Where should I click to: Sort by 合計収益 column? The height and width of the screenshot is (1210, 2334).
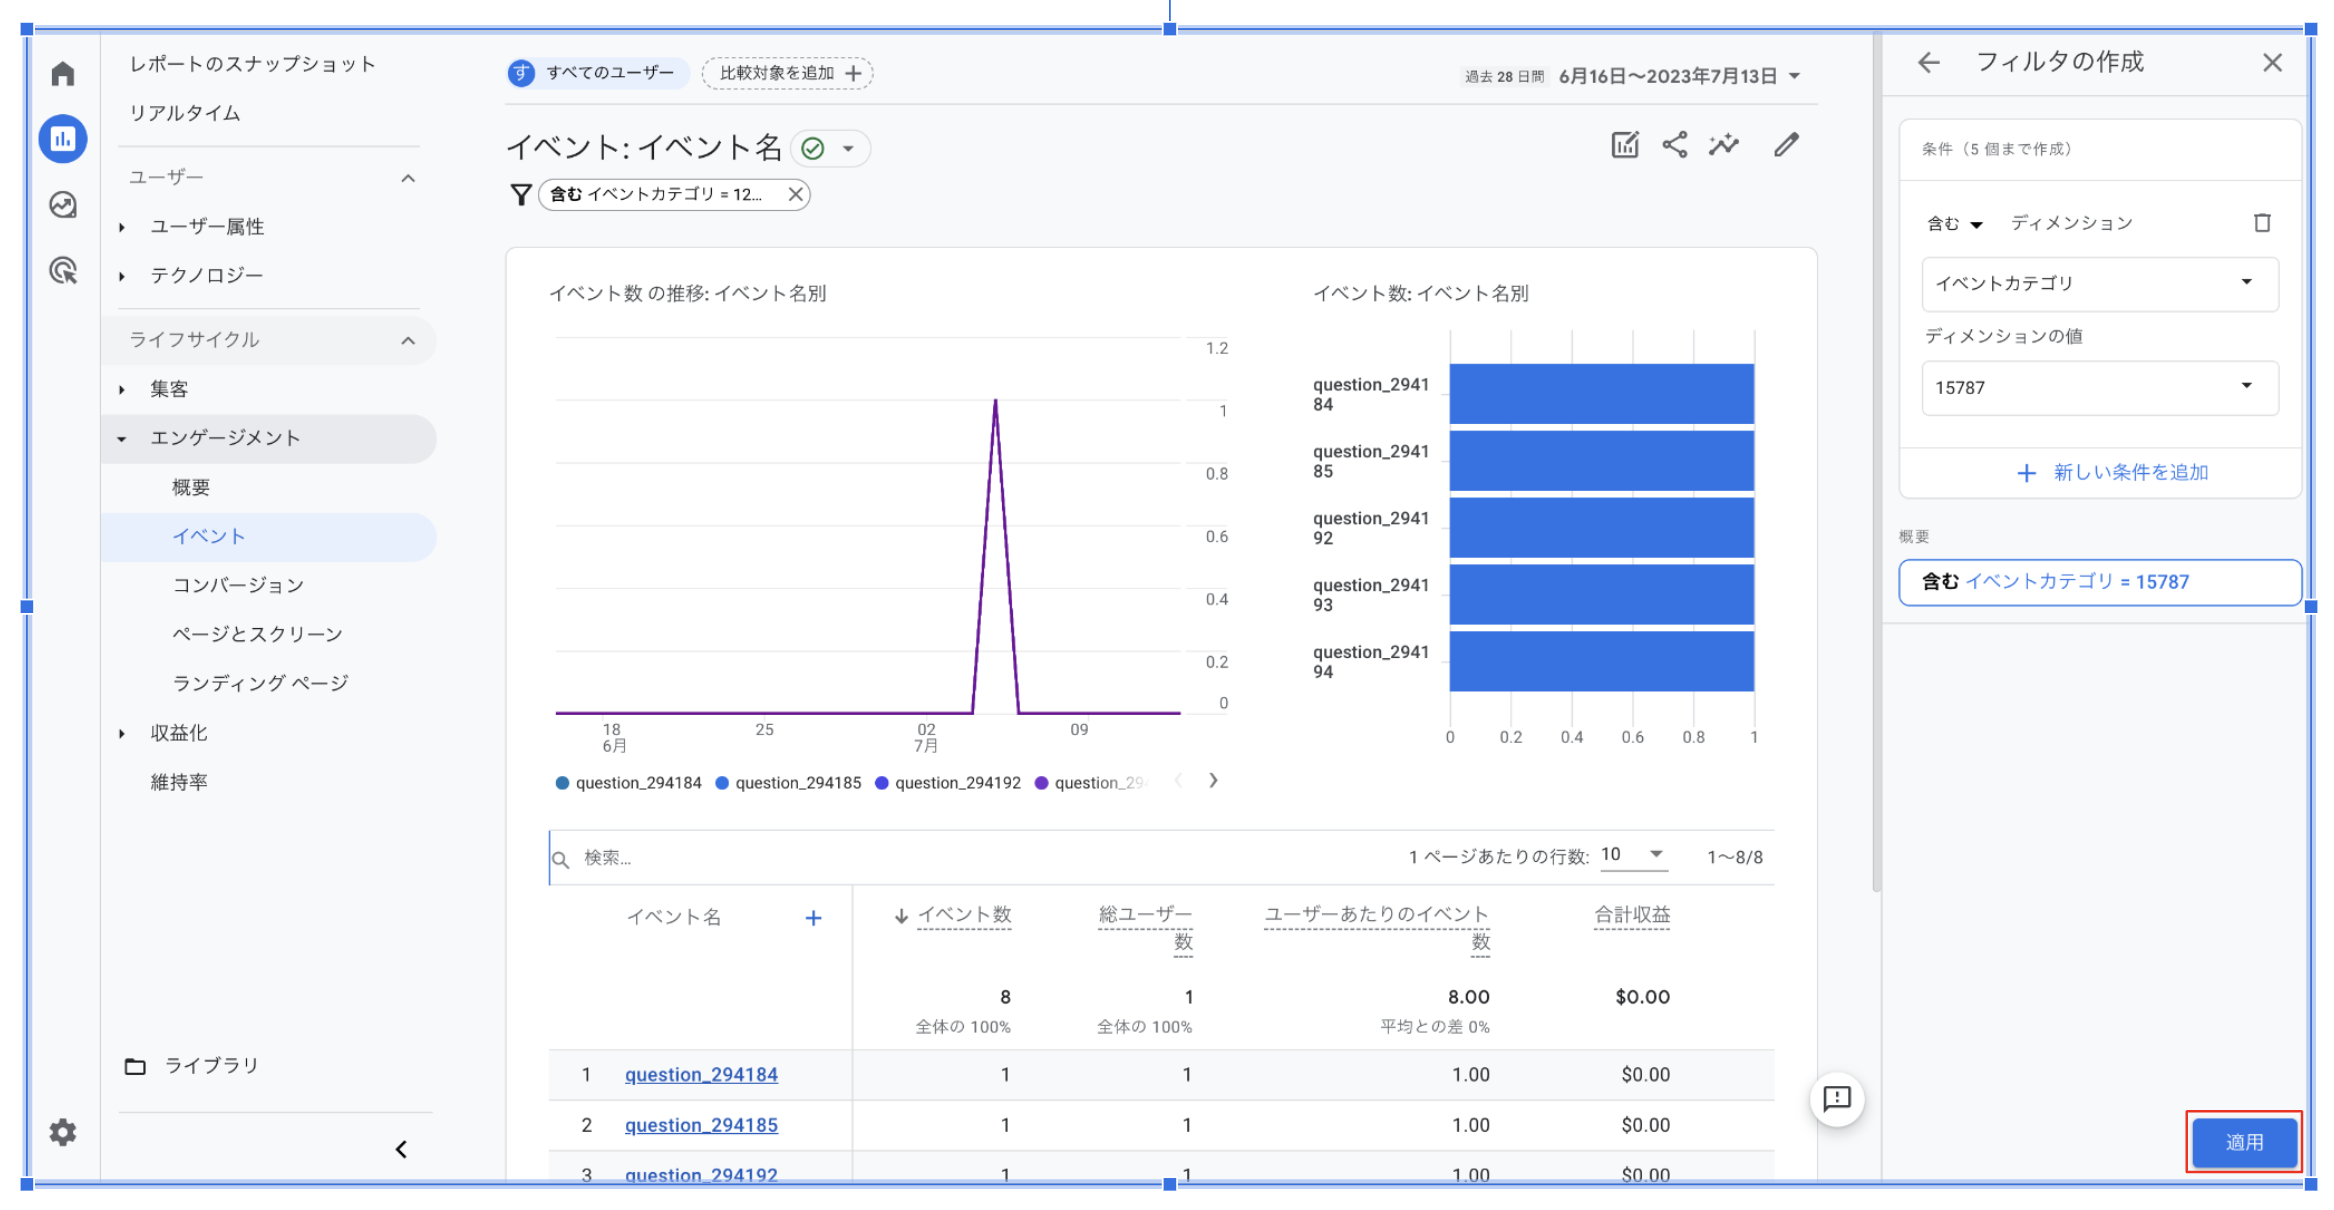(x=1632, y=915)
